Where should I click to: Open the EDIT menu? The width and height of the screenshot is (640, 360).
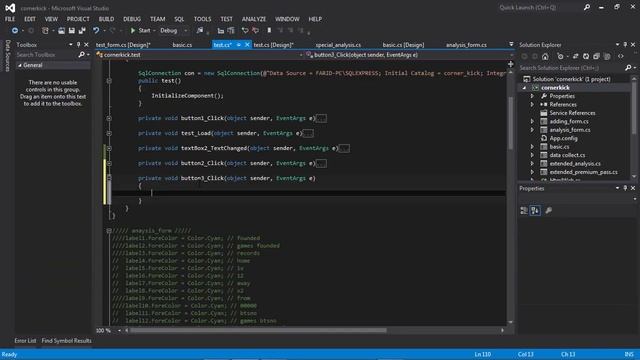30,19
